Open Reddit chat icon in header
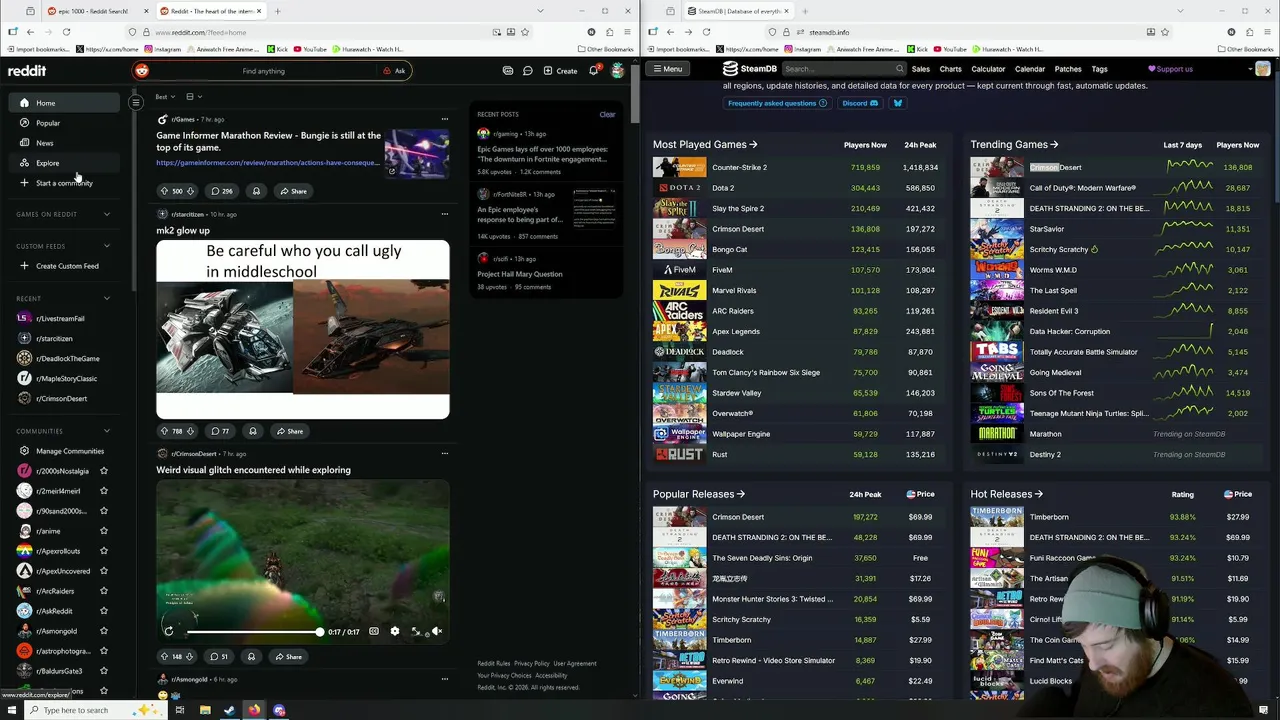 [x=527, y=71]
